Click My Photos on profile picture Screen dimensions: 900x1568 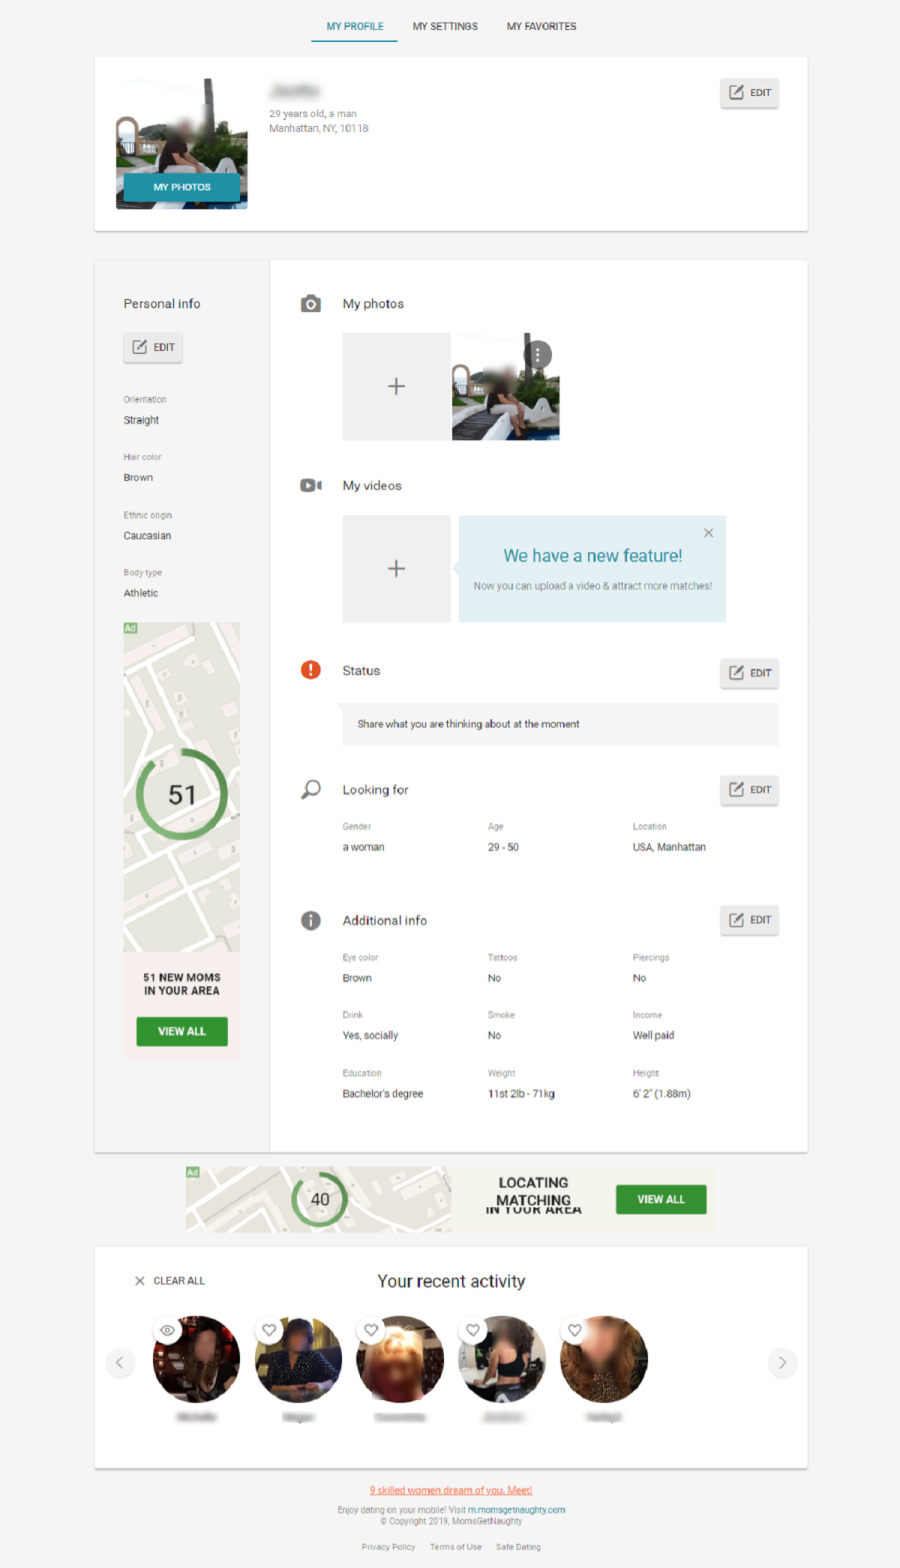point(182,187)
